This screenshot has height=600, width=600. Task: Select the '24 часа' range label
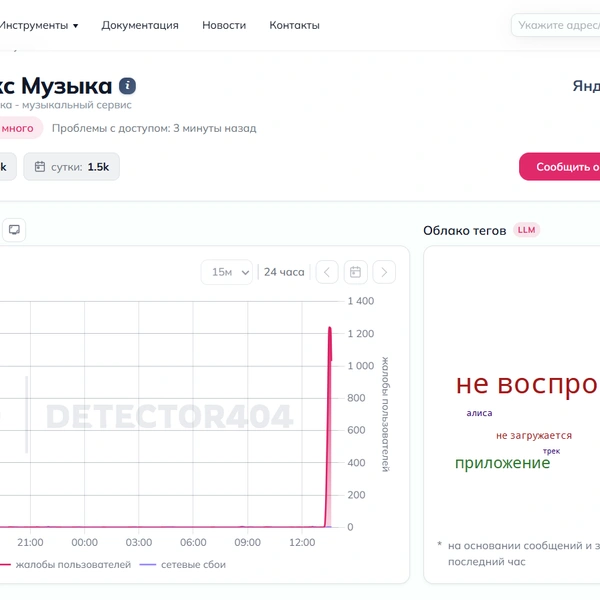[284, 272]
